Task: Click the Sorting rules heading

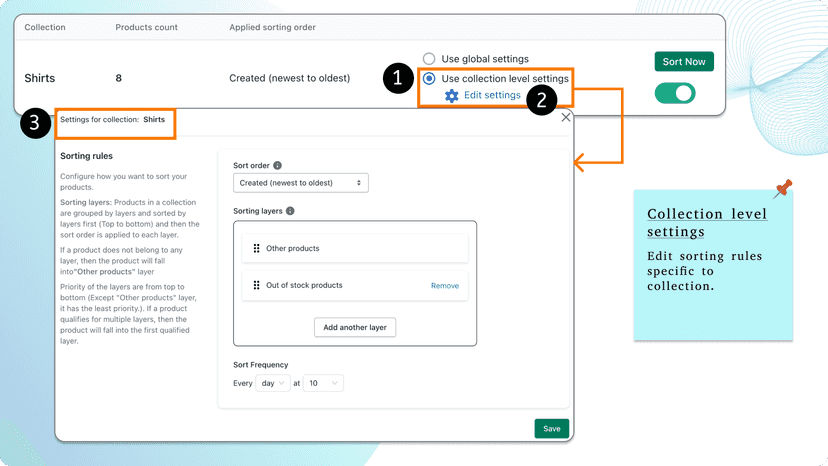Action: 86,156
